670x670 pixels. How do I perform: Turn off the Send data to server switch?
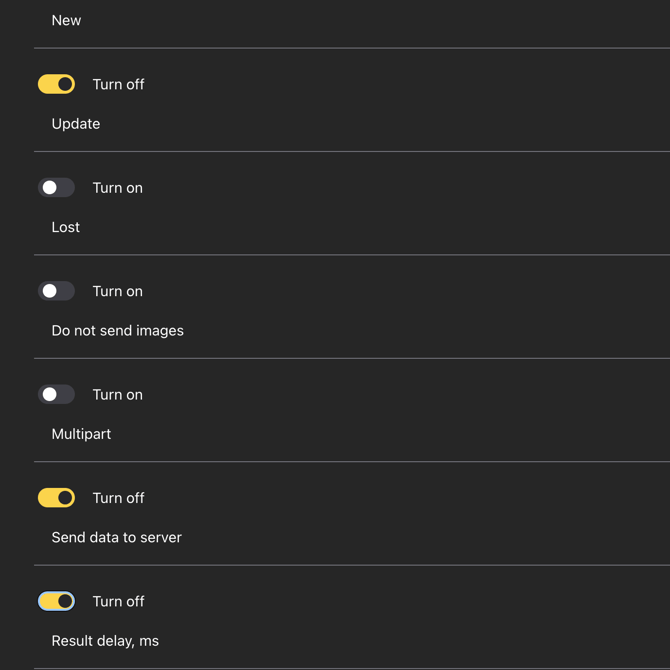click(56, 497)
